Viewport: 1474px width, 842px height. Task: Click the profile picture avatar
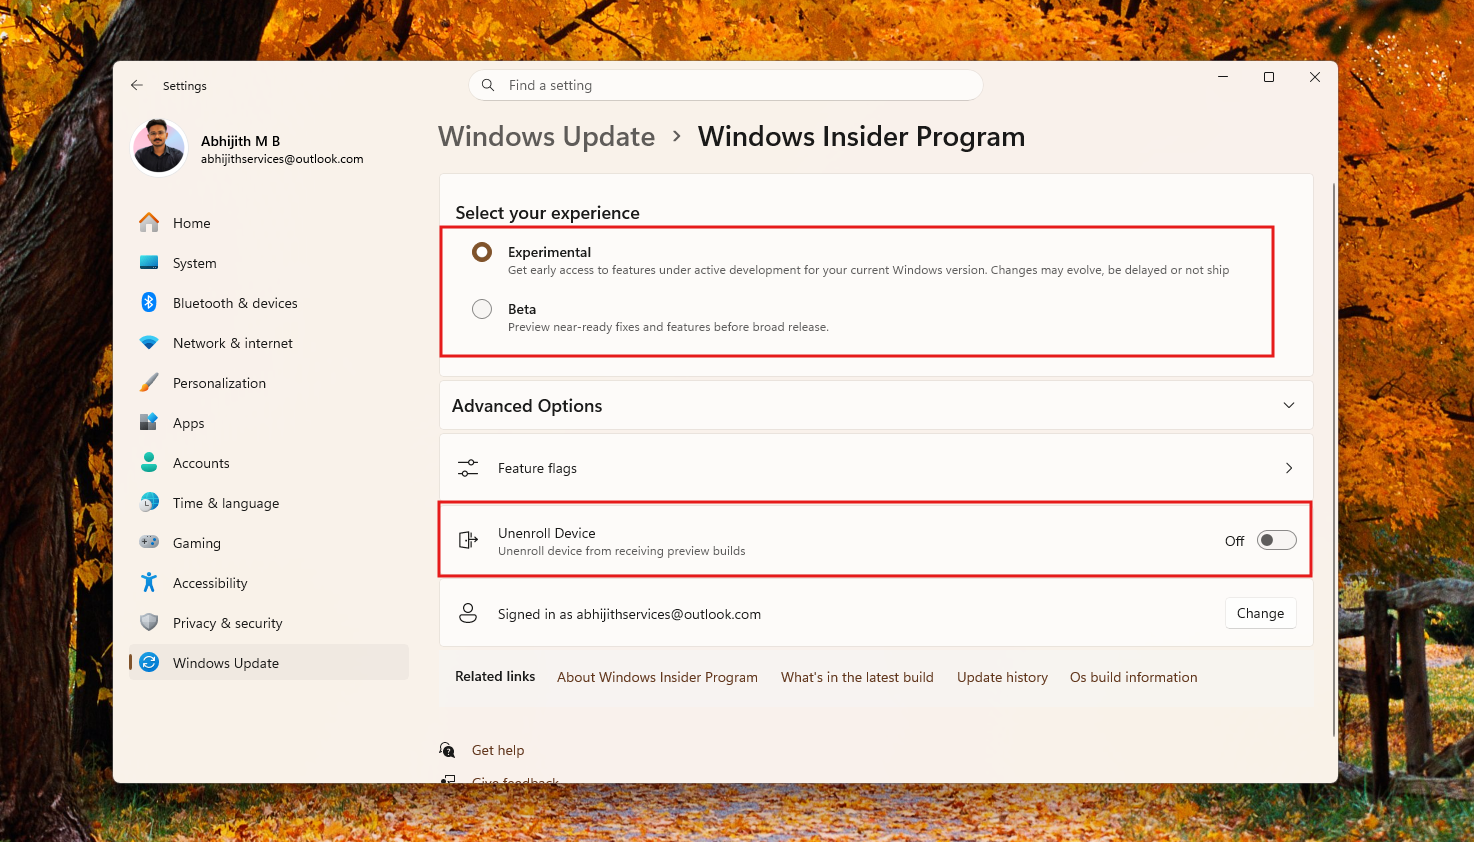coord(159,147)
